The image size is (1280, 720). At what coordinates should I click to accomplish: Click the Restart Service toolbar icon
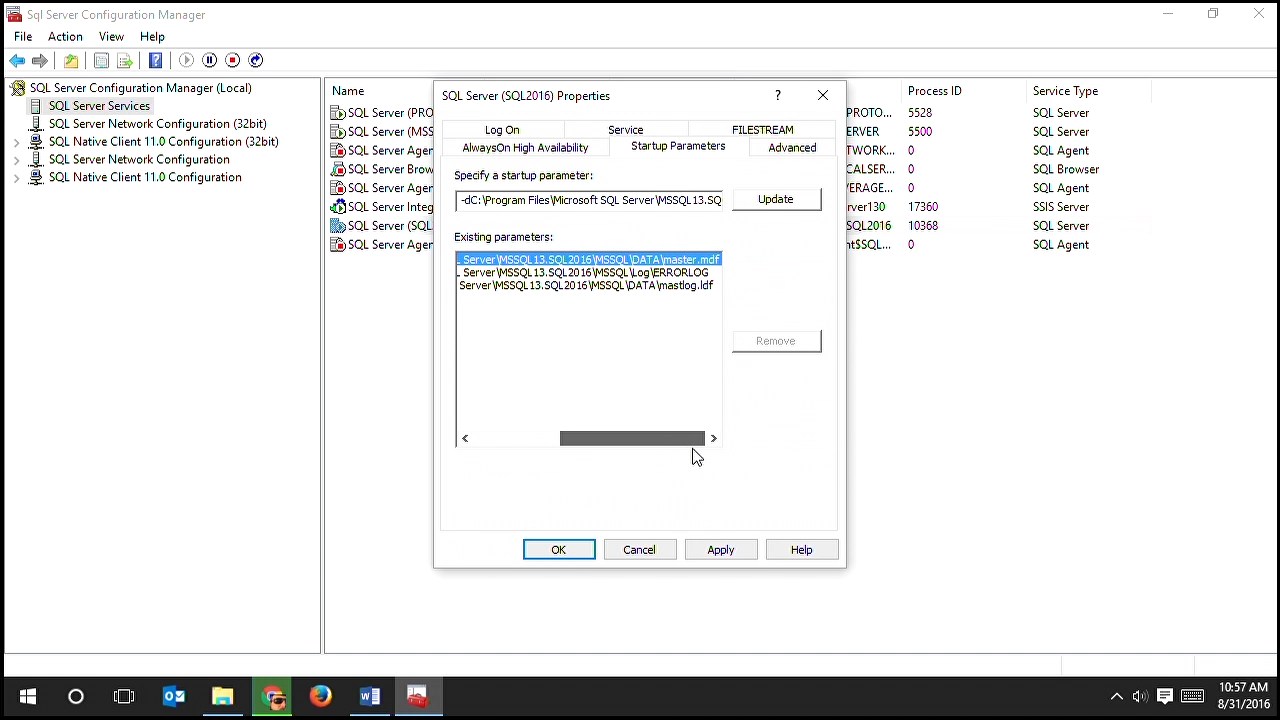click(256, 61)
